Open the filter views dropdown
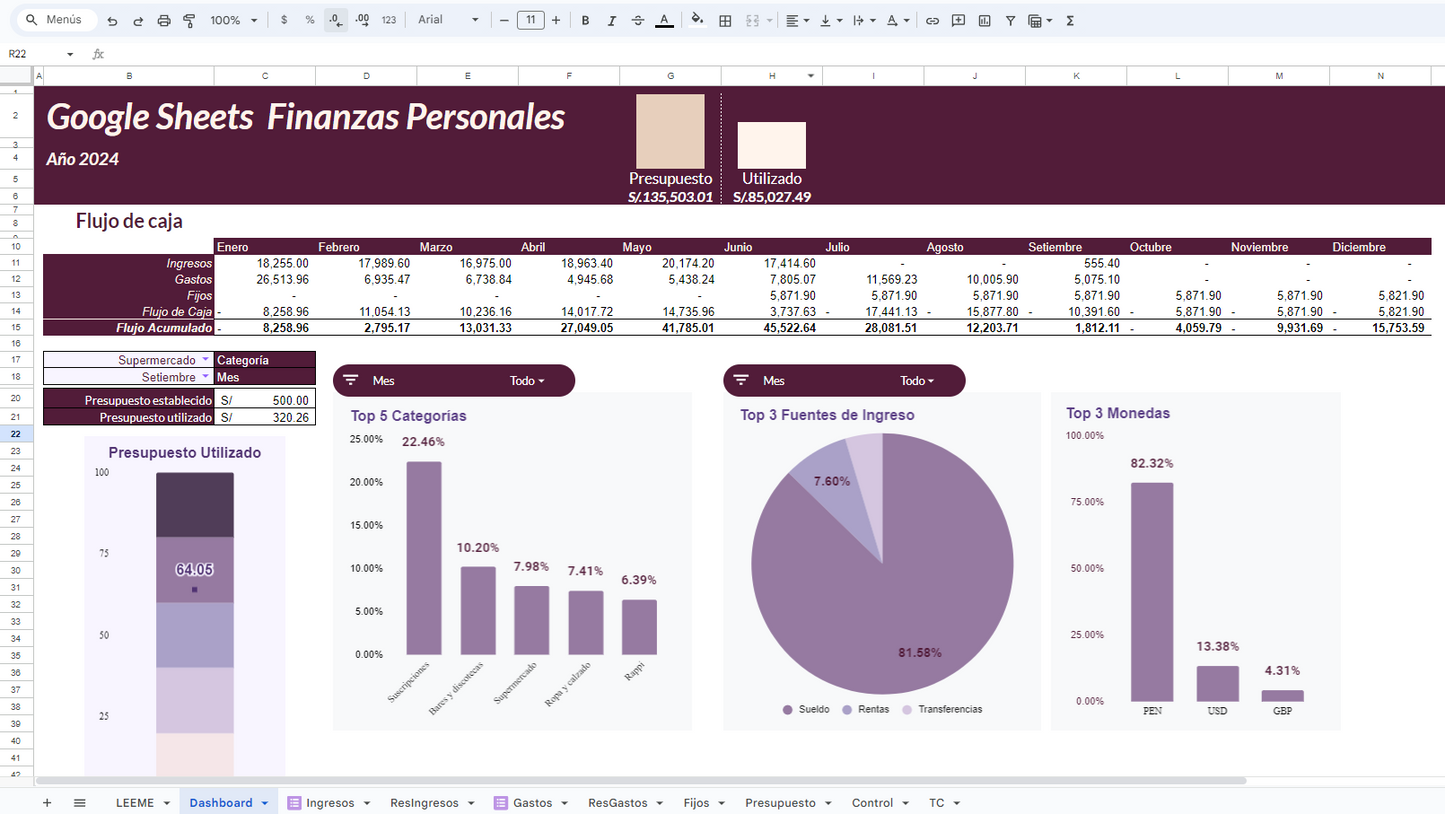Viewport: 1445px width, 814px height. click(1041, 20)
